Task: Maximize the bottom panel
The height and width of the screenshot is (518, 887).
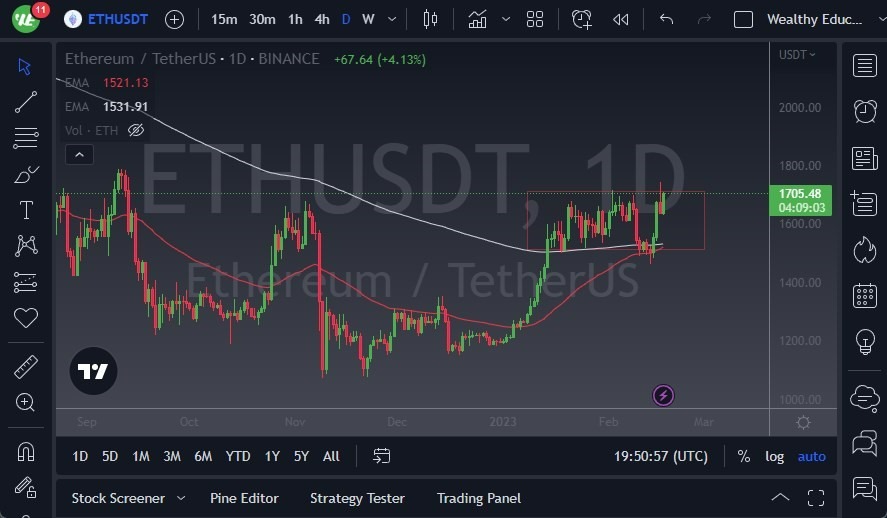Action: 816,498
